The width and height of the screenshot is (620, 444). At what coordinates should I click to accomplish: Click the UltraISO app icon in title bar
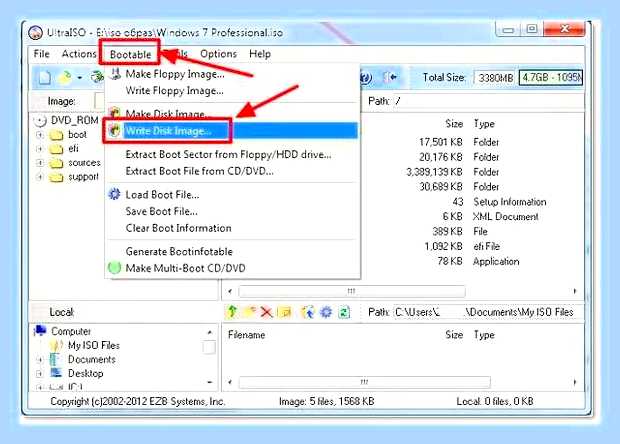tap(36, 32)
